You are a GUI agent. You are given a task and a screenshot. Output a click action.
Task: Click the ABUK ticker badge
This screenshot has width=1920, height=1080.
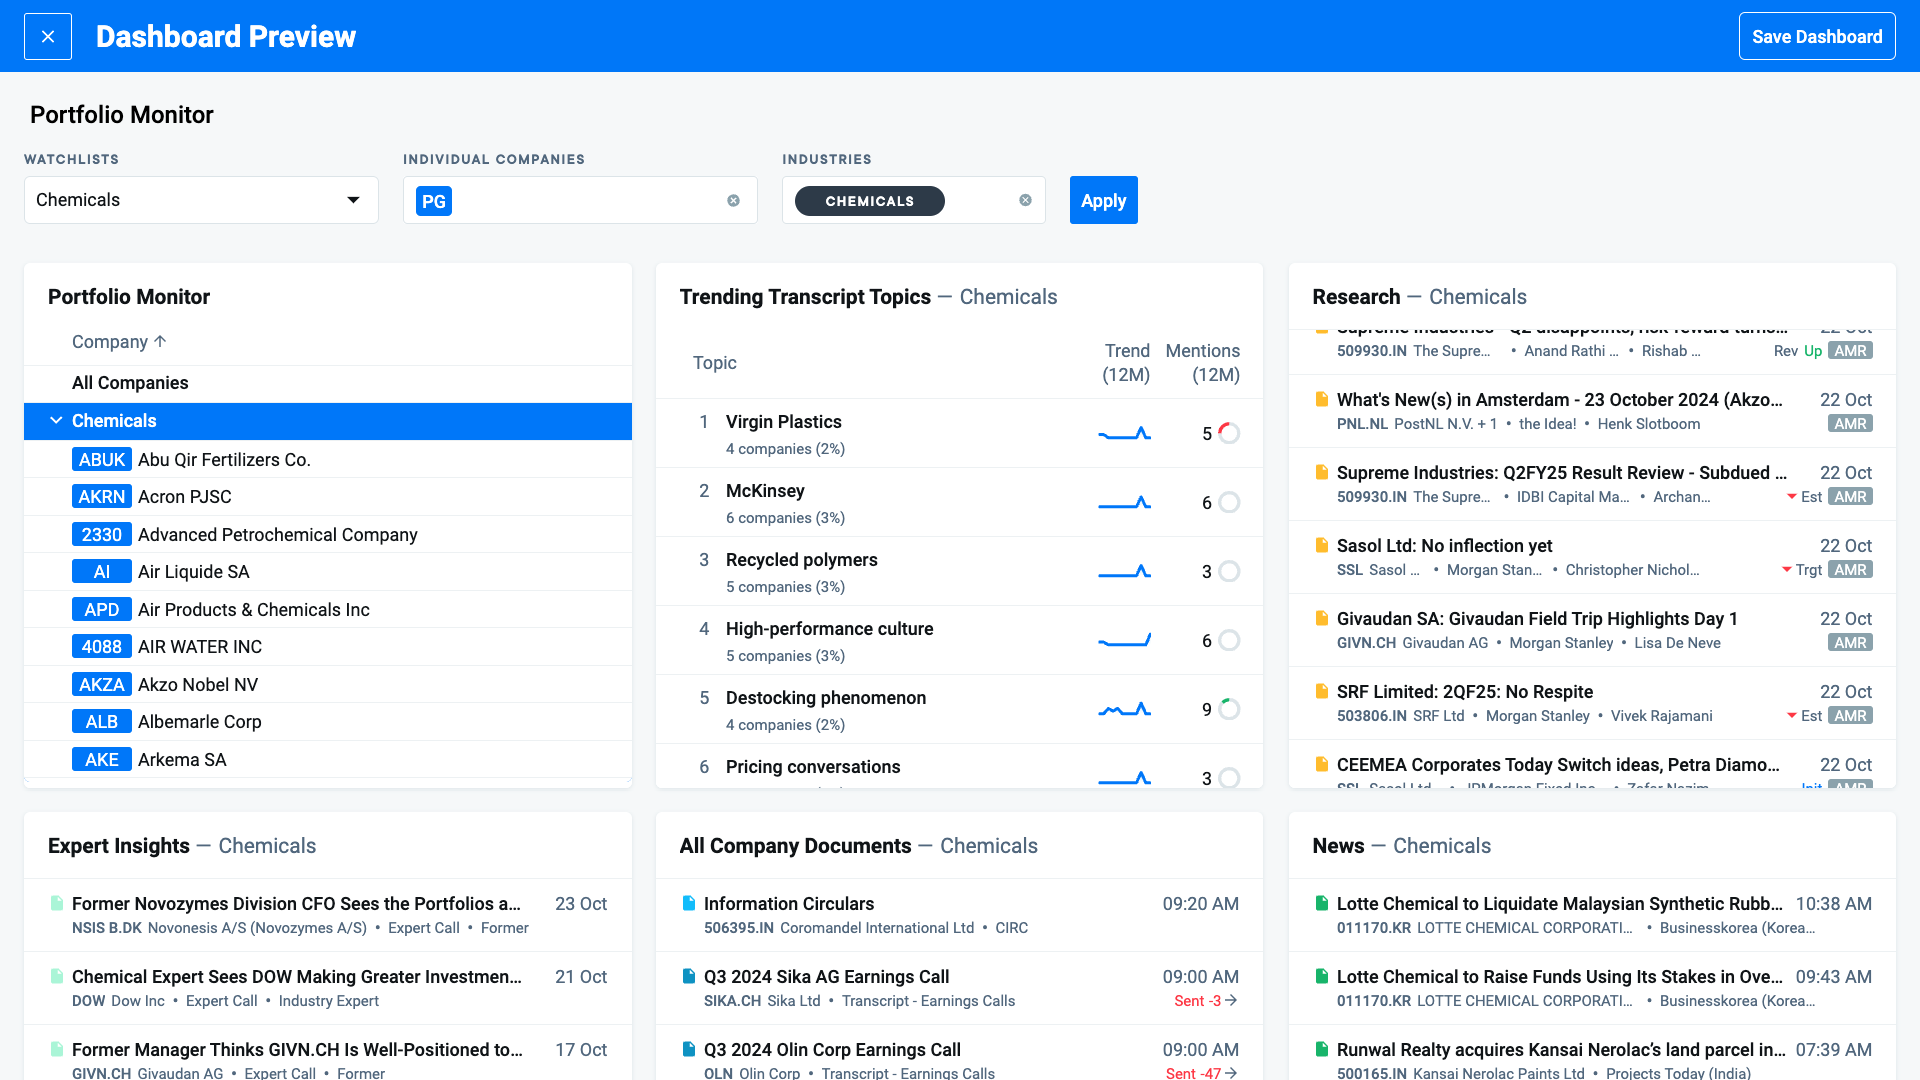102,459
